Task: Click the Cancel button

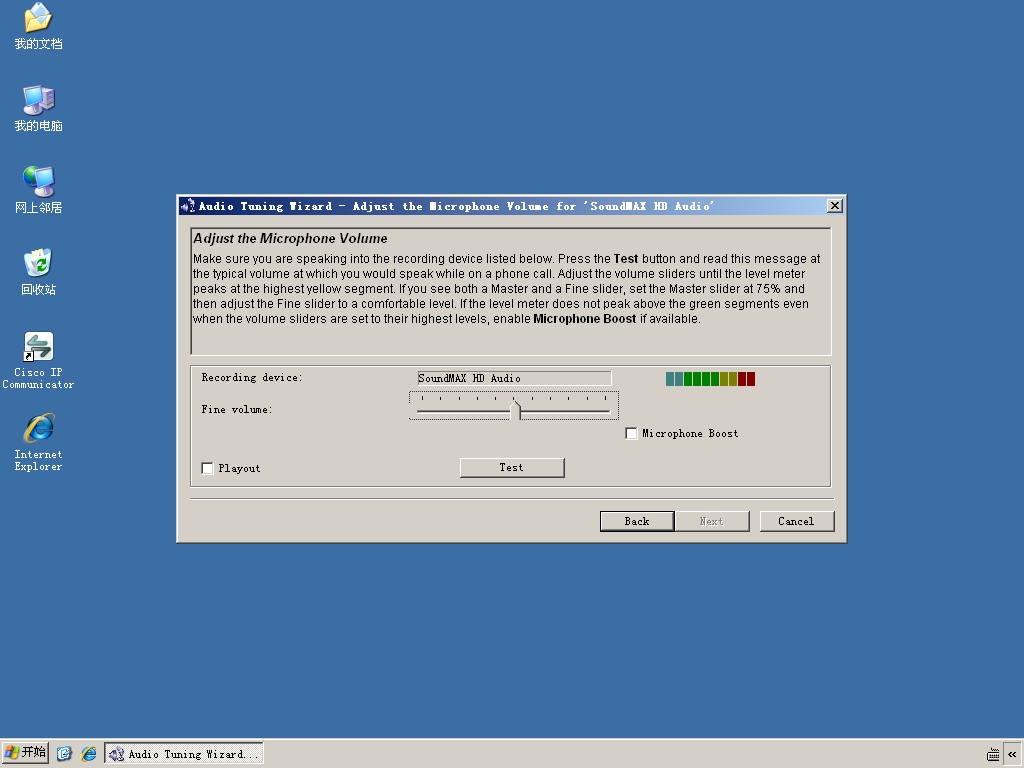Action: 797,521
